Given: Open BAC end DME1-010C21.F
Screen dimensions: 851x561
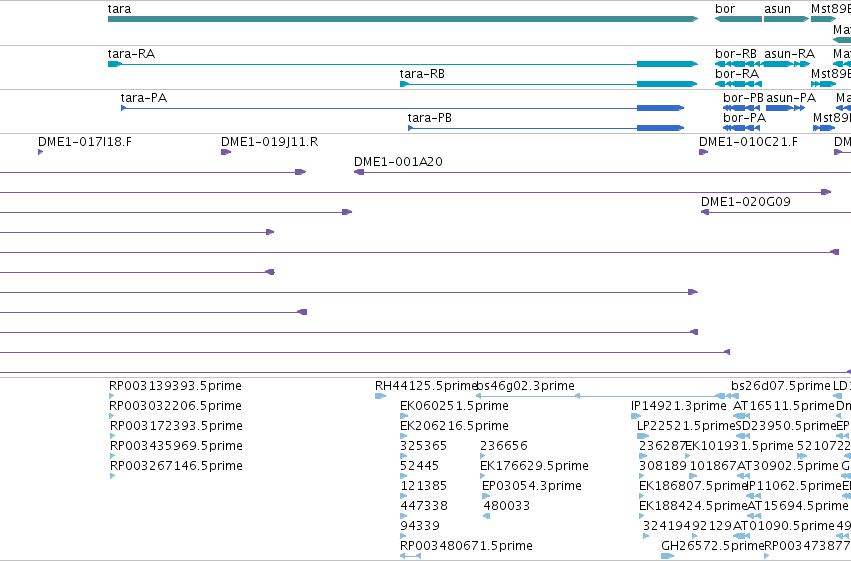Looking at the screenshot, I should point(703,152).
